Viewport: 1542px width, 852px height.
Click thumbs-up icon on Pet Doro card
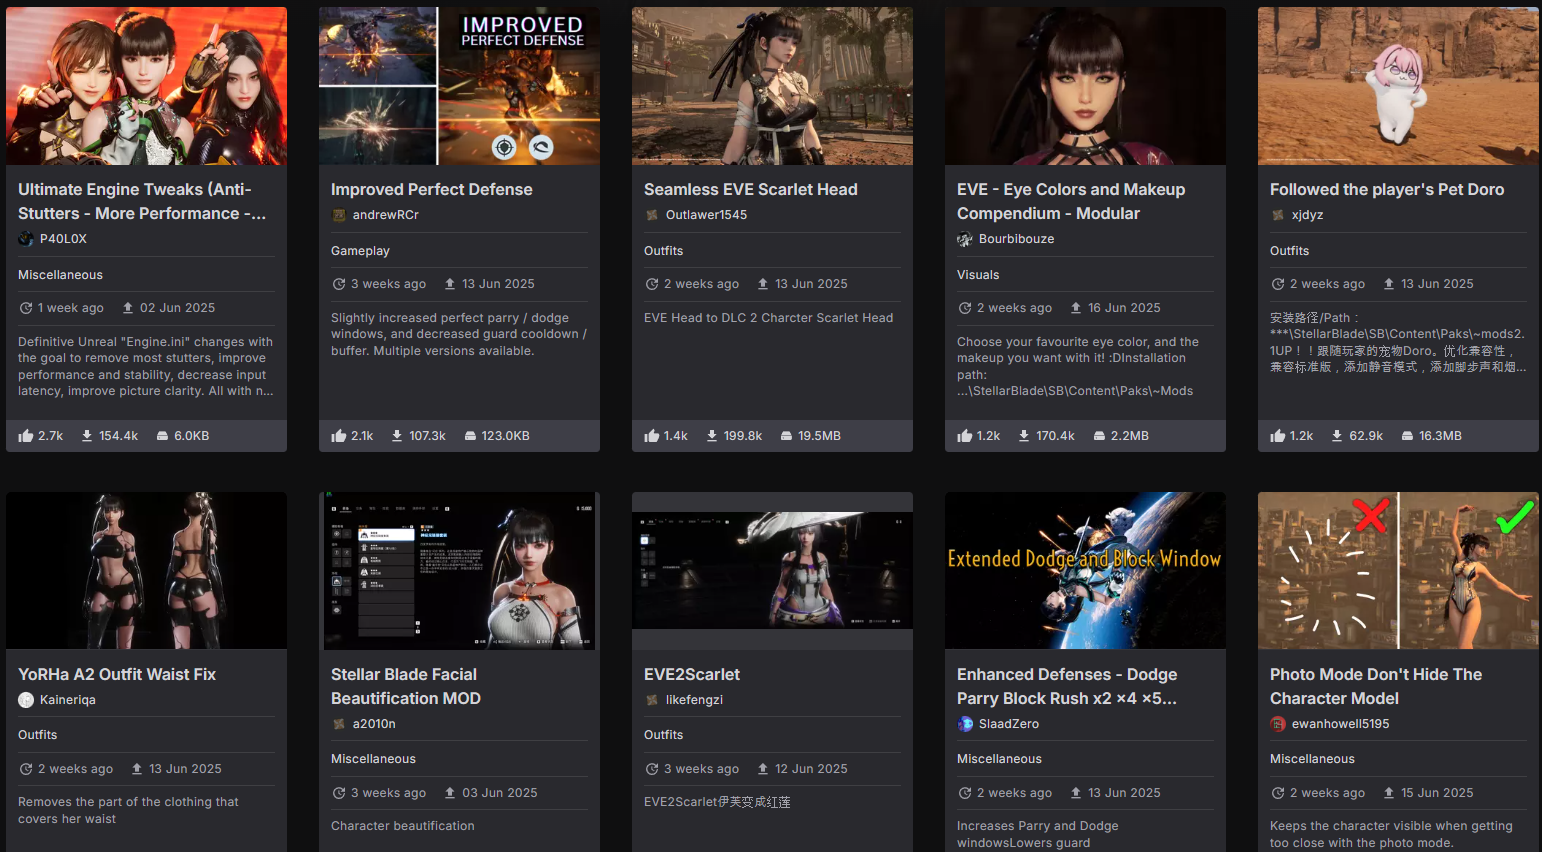click(1278, 436)
